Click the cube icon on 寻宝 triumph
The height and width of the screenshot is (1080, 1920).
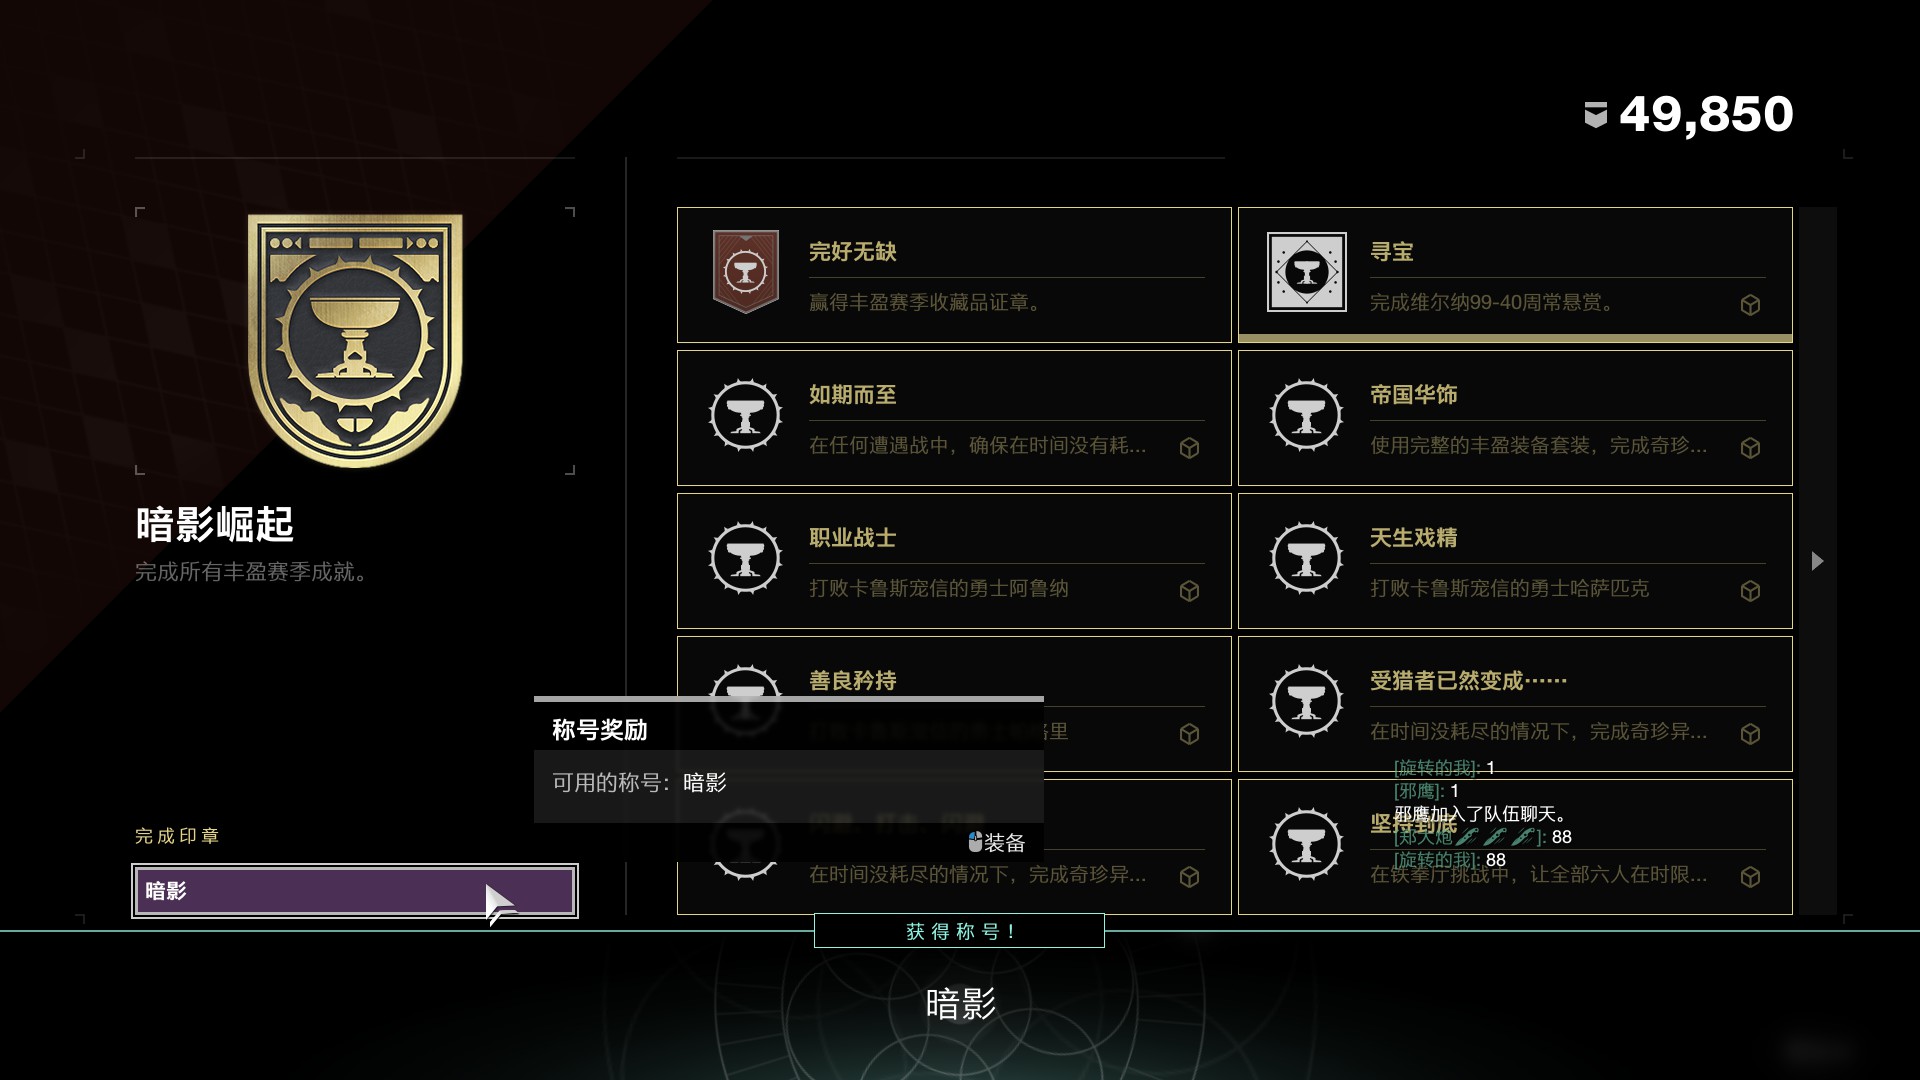[1750, 305]
